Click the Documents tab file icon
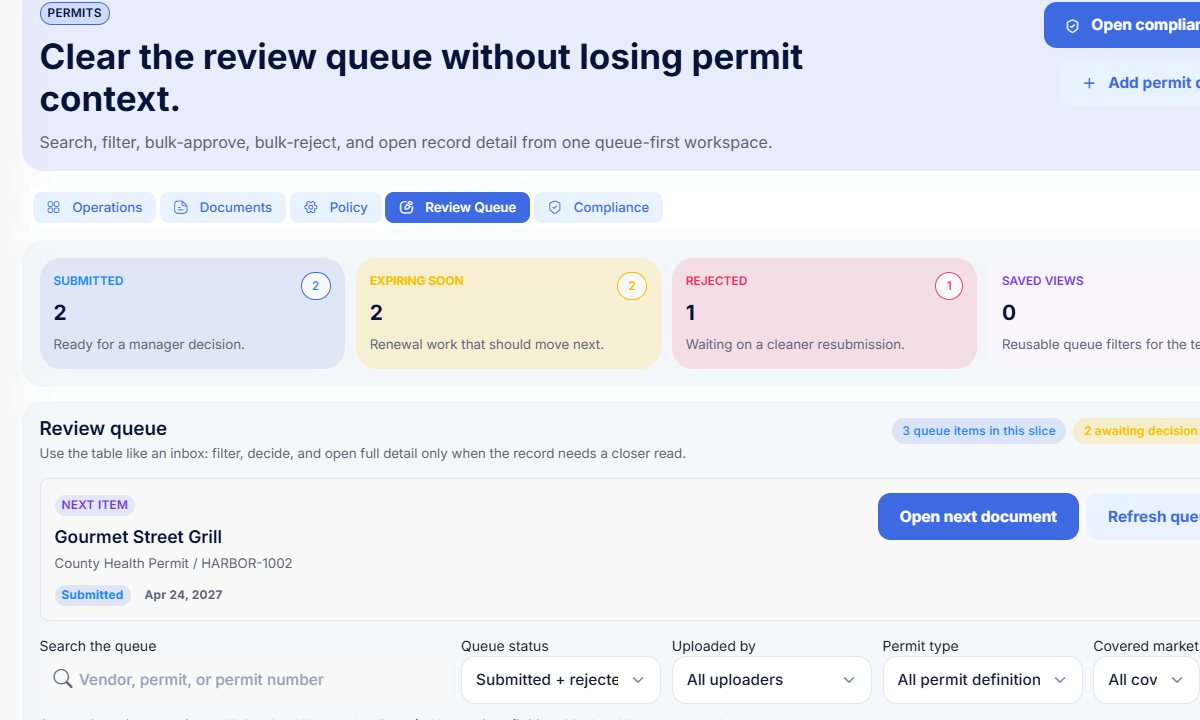Image resolution: width=1200 pixels, height=720 pixels. pyautogui.click(x=181, y=208)
